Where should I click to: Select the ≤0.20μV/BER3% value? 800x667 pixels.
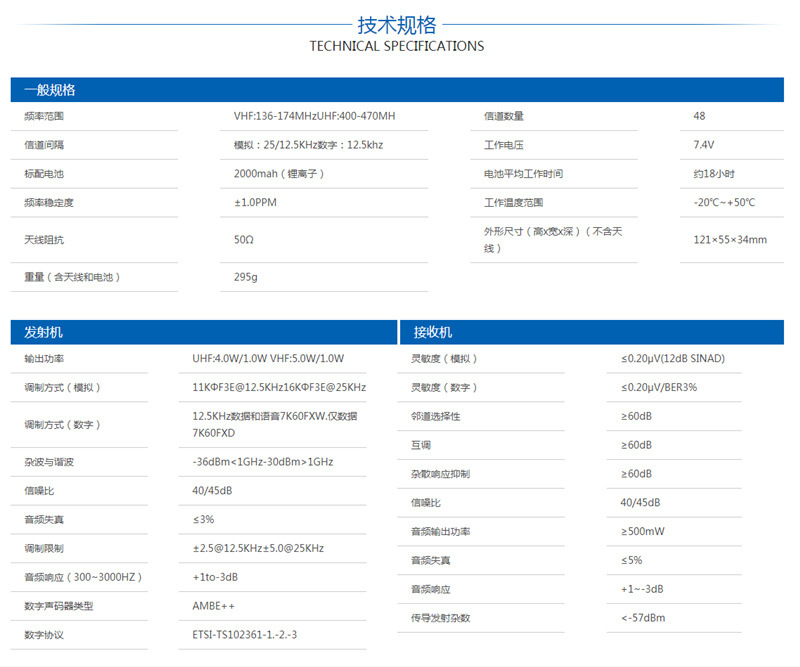click(x=659, y=388)
